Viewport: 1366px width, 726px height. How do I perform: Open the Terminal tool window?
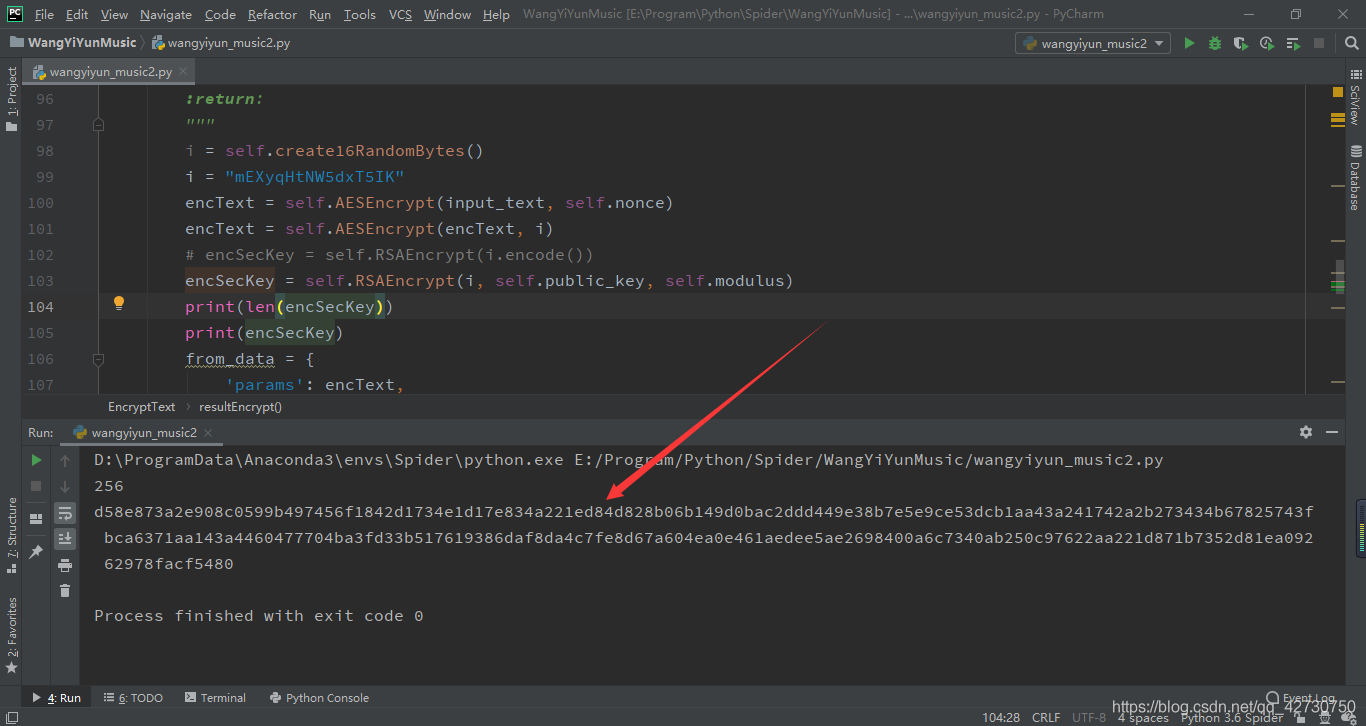coord(214,698)
